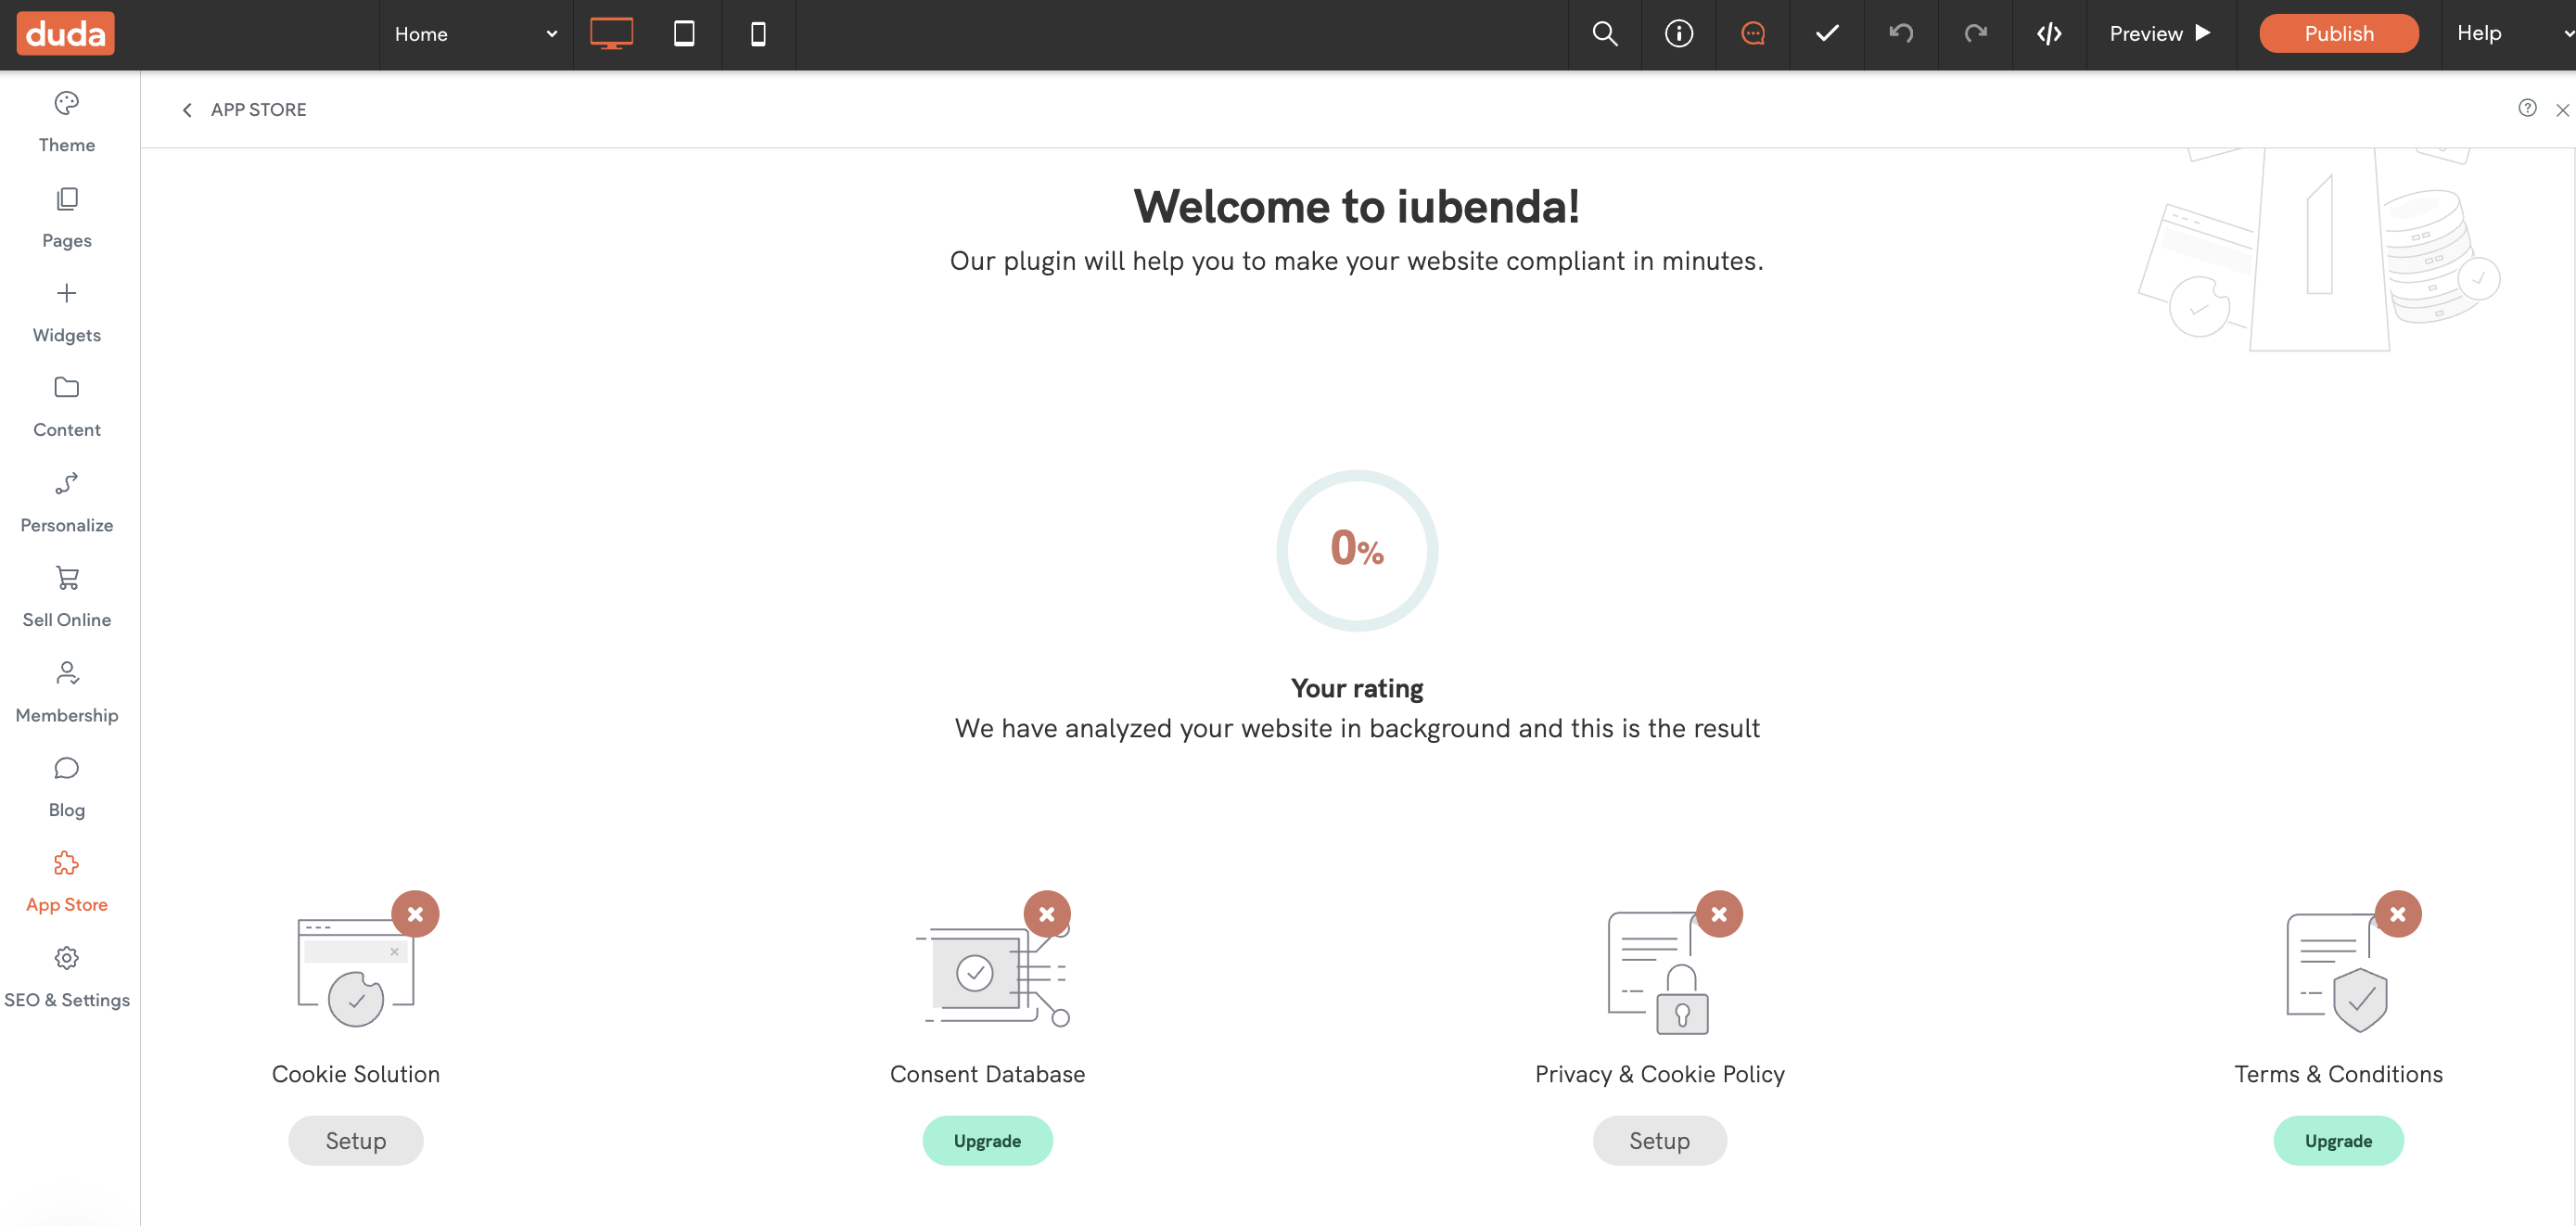
Task: Click the Publish button
Action: click(x=2338, y=34)
